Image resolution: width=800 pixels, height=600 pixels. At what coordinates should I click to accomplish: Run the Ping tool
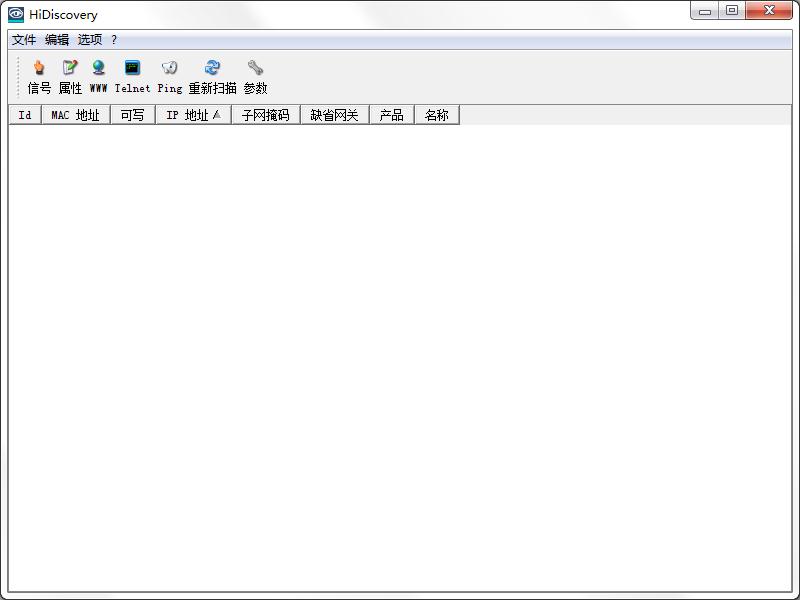170,77
